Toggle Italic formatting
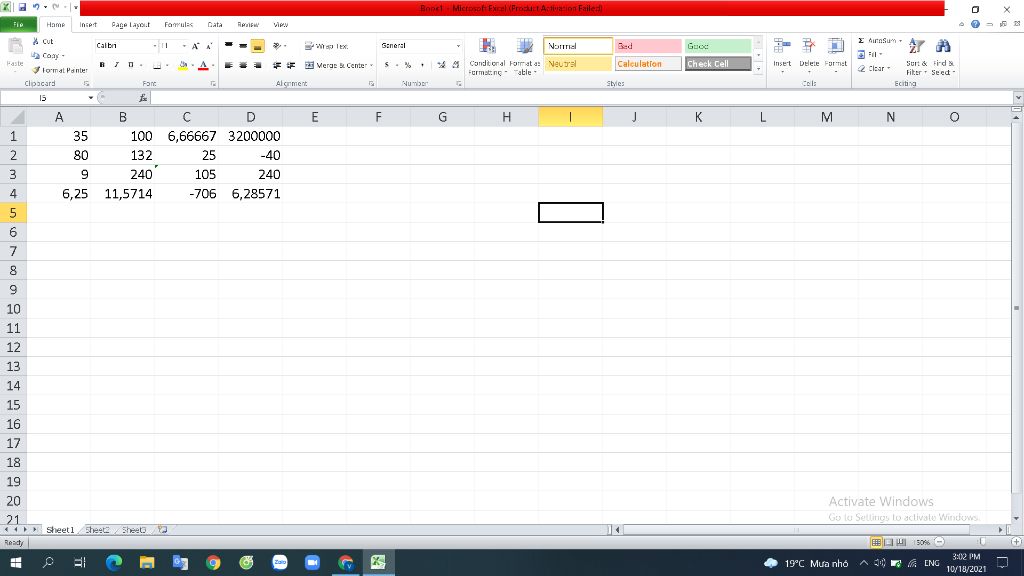This screenshot has height=576, width=1024. 116,65
